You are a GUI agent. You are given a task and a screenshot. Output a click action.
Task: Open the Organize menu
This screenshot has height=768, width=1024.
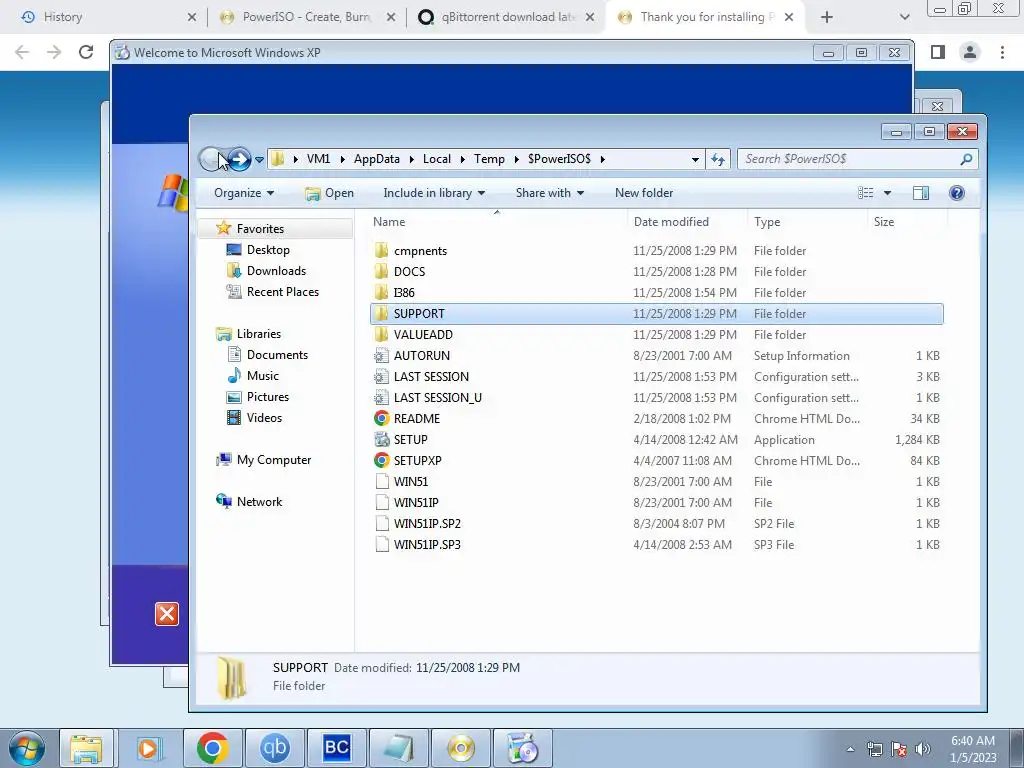click(x=244, y=193)
